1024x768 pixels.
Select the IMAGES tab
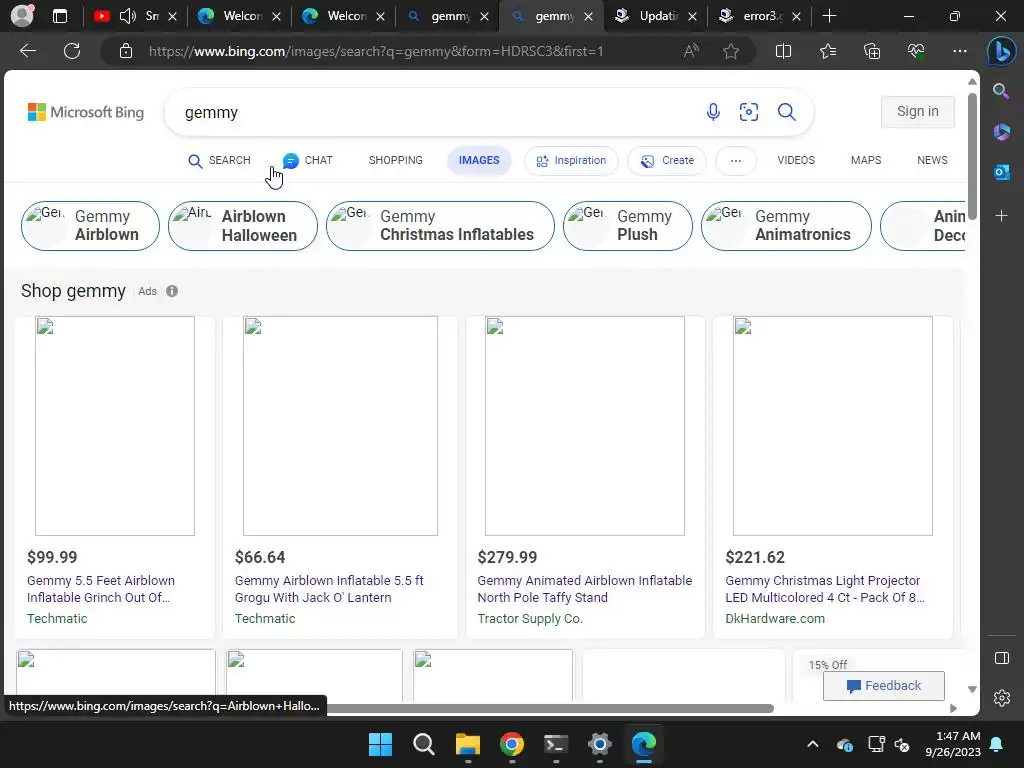tap(479, 161)
